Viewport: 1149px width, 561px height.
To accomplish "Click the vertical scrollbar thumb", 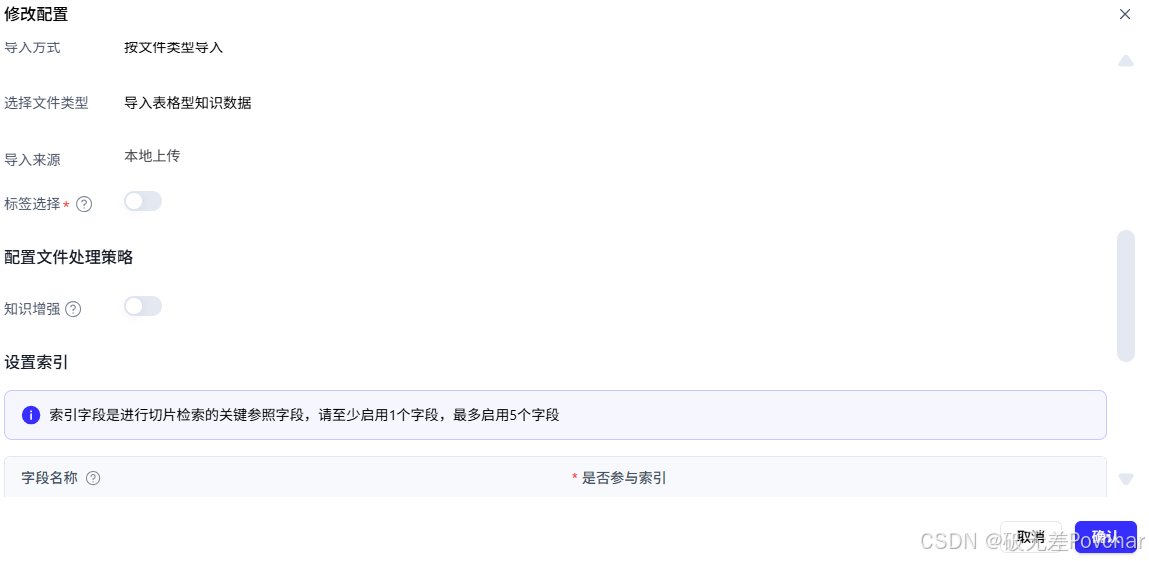I will (x=1126, y=296).
